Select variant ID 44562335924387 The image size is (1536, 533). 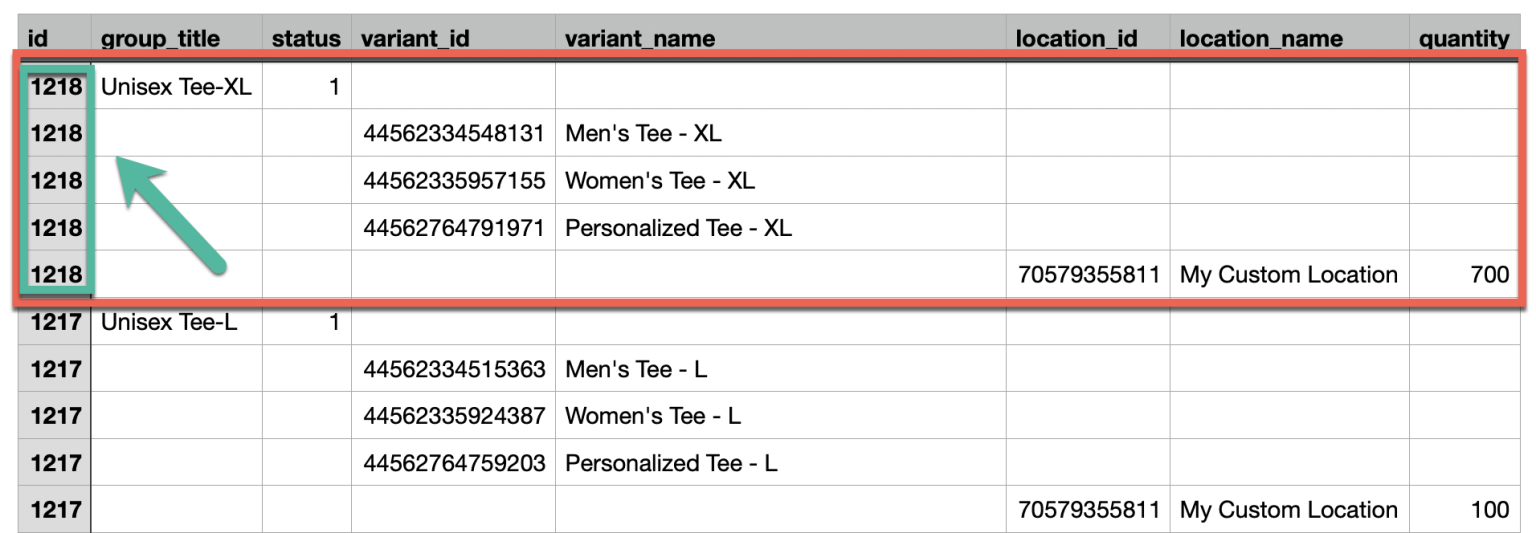(454, 416)
